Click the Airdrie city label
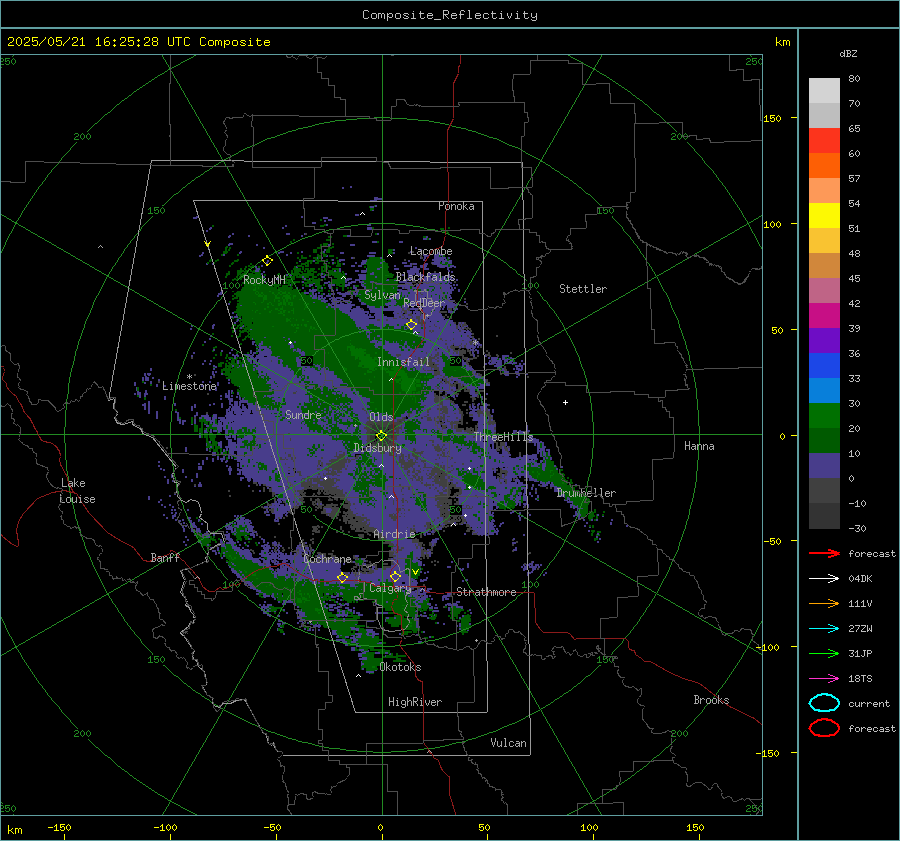Screen dimensions: 900x841 [x=394, y=534]
